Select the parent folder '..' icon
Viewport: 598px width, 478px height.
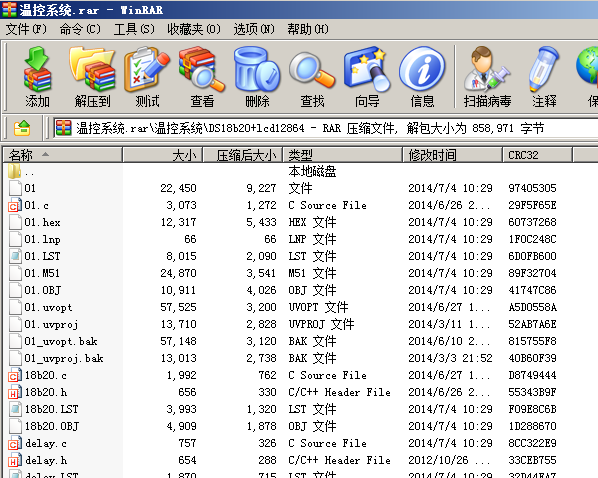tap(14, 171)
